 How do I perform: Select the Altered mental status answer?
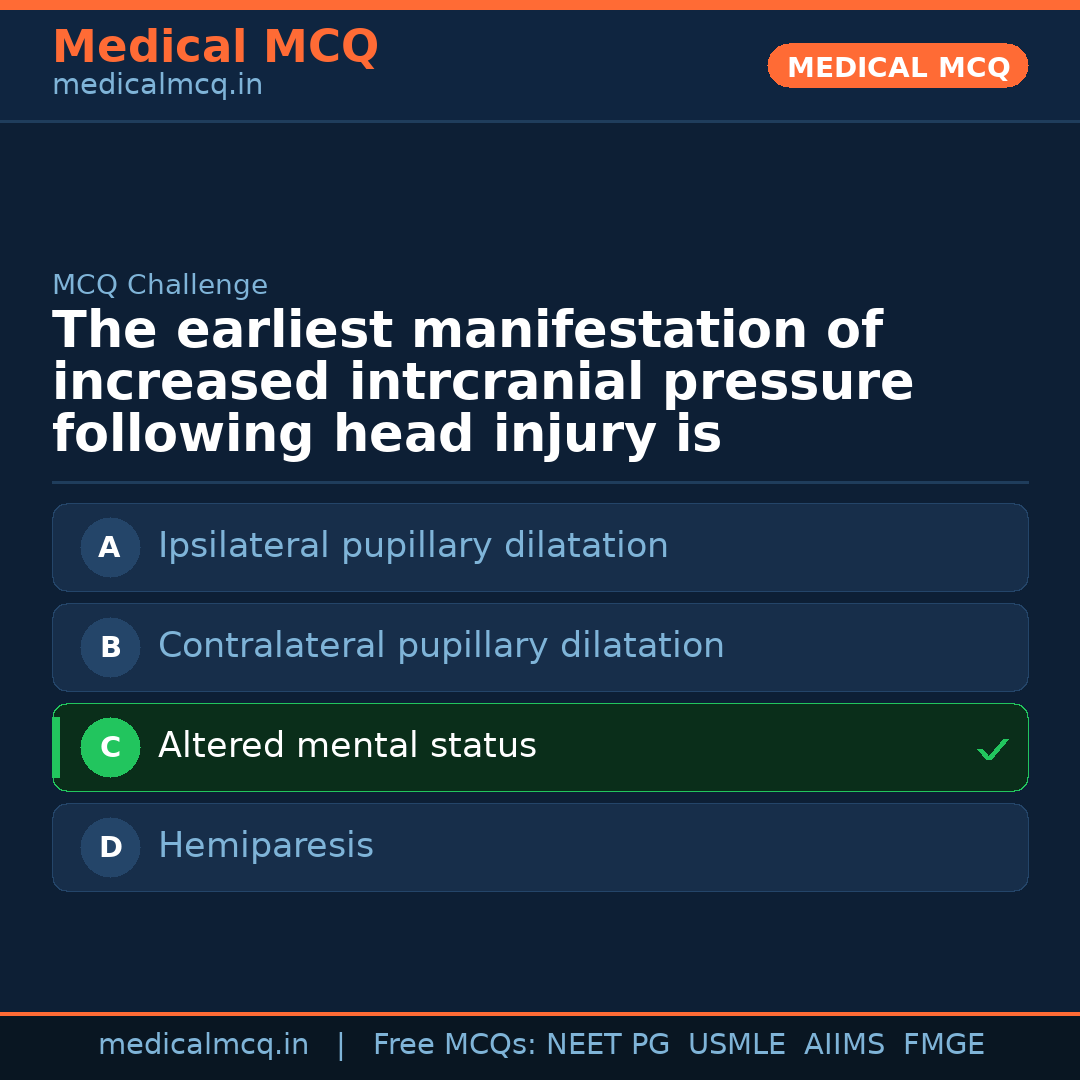click(347, 746)
